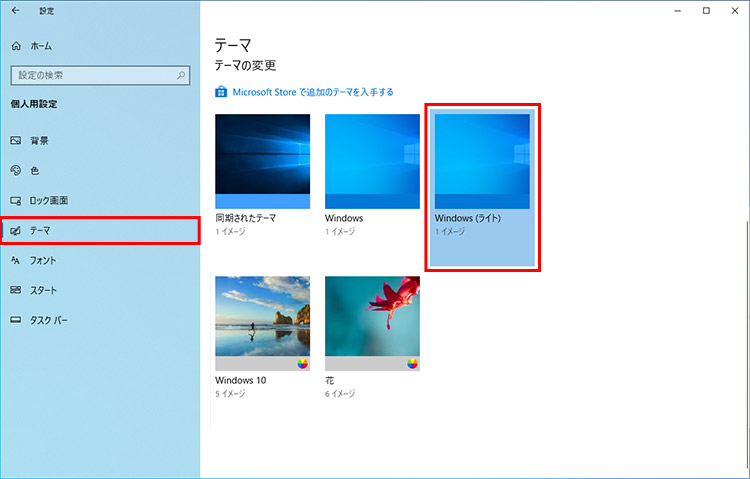
Task: Click the picture icon next to 背景
Action: click(x=16, y=141)
